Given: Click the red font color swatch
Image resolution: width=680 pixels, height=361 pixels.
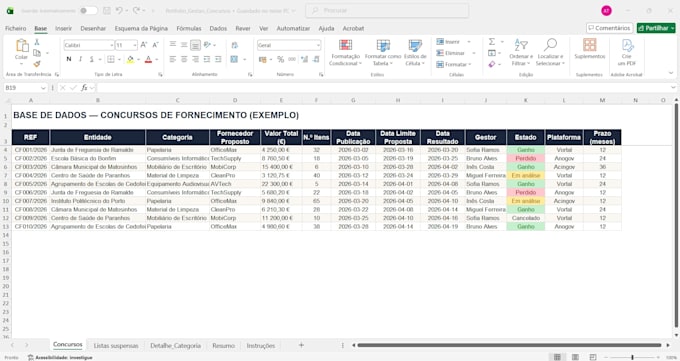Looking at the screenshot, I should 148,59.
